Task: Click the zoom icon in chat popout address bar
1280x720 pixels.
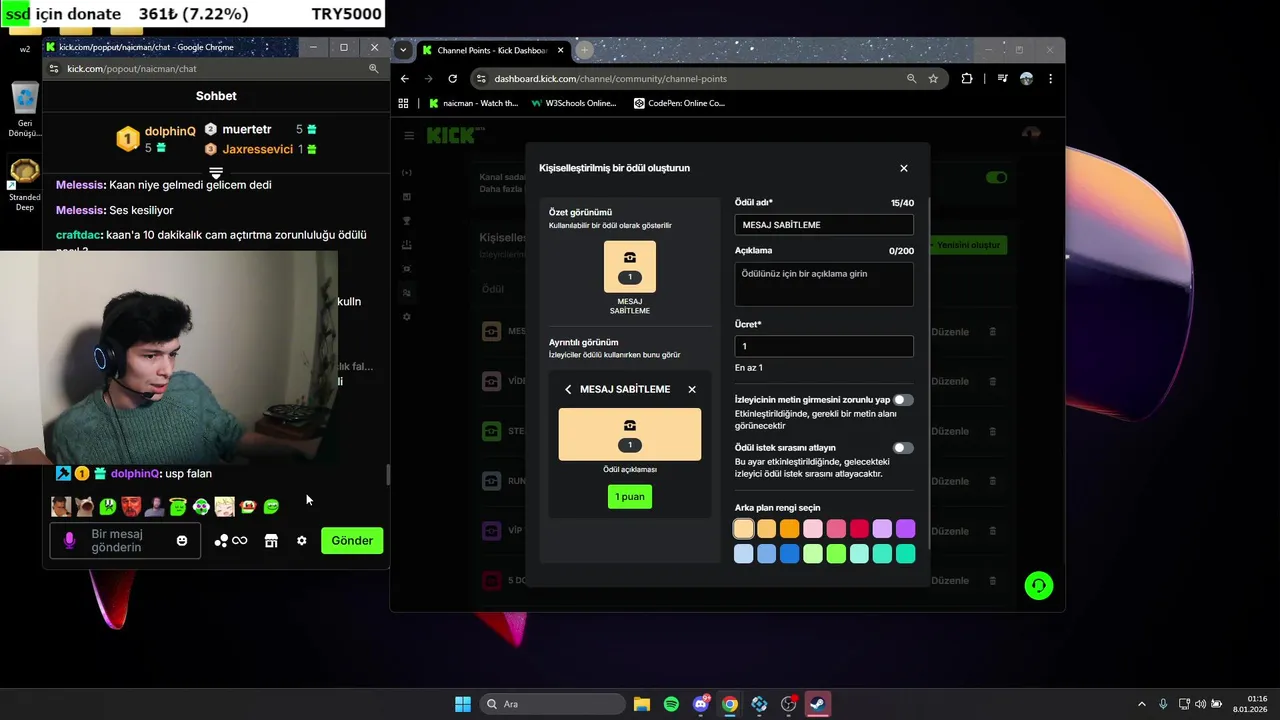Action: [x=374, y=69]
